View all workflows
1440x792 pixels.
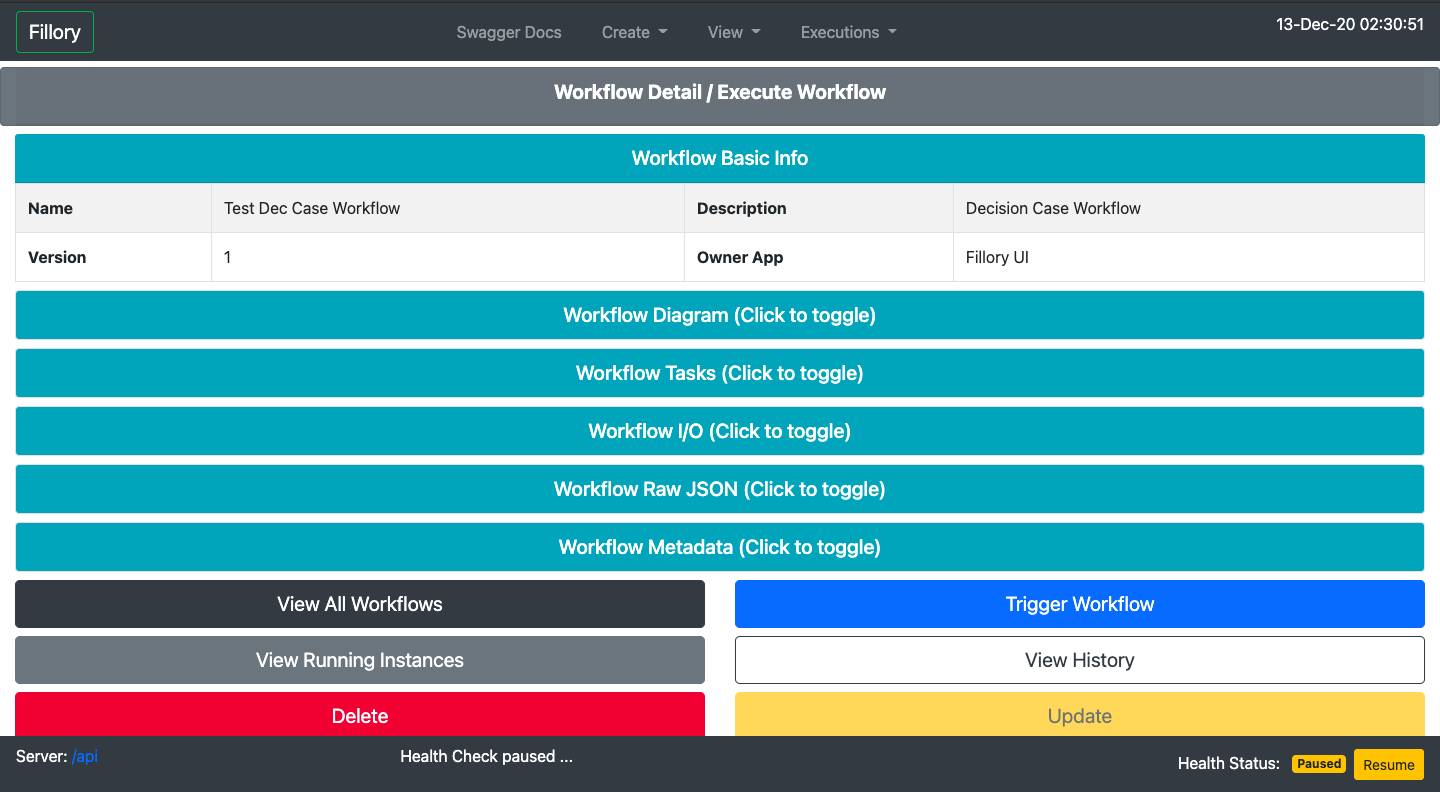pos(359,604)
